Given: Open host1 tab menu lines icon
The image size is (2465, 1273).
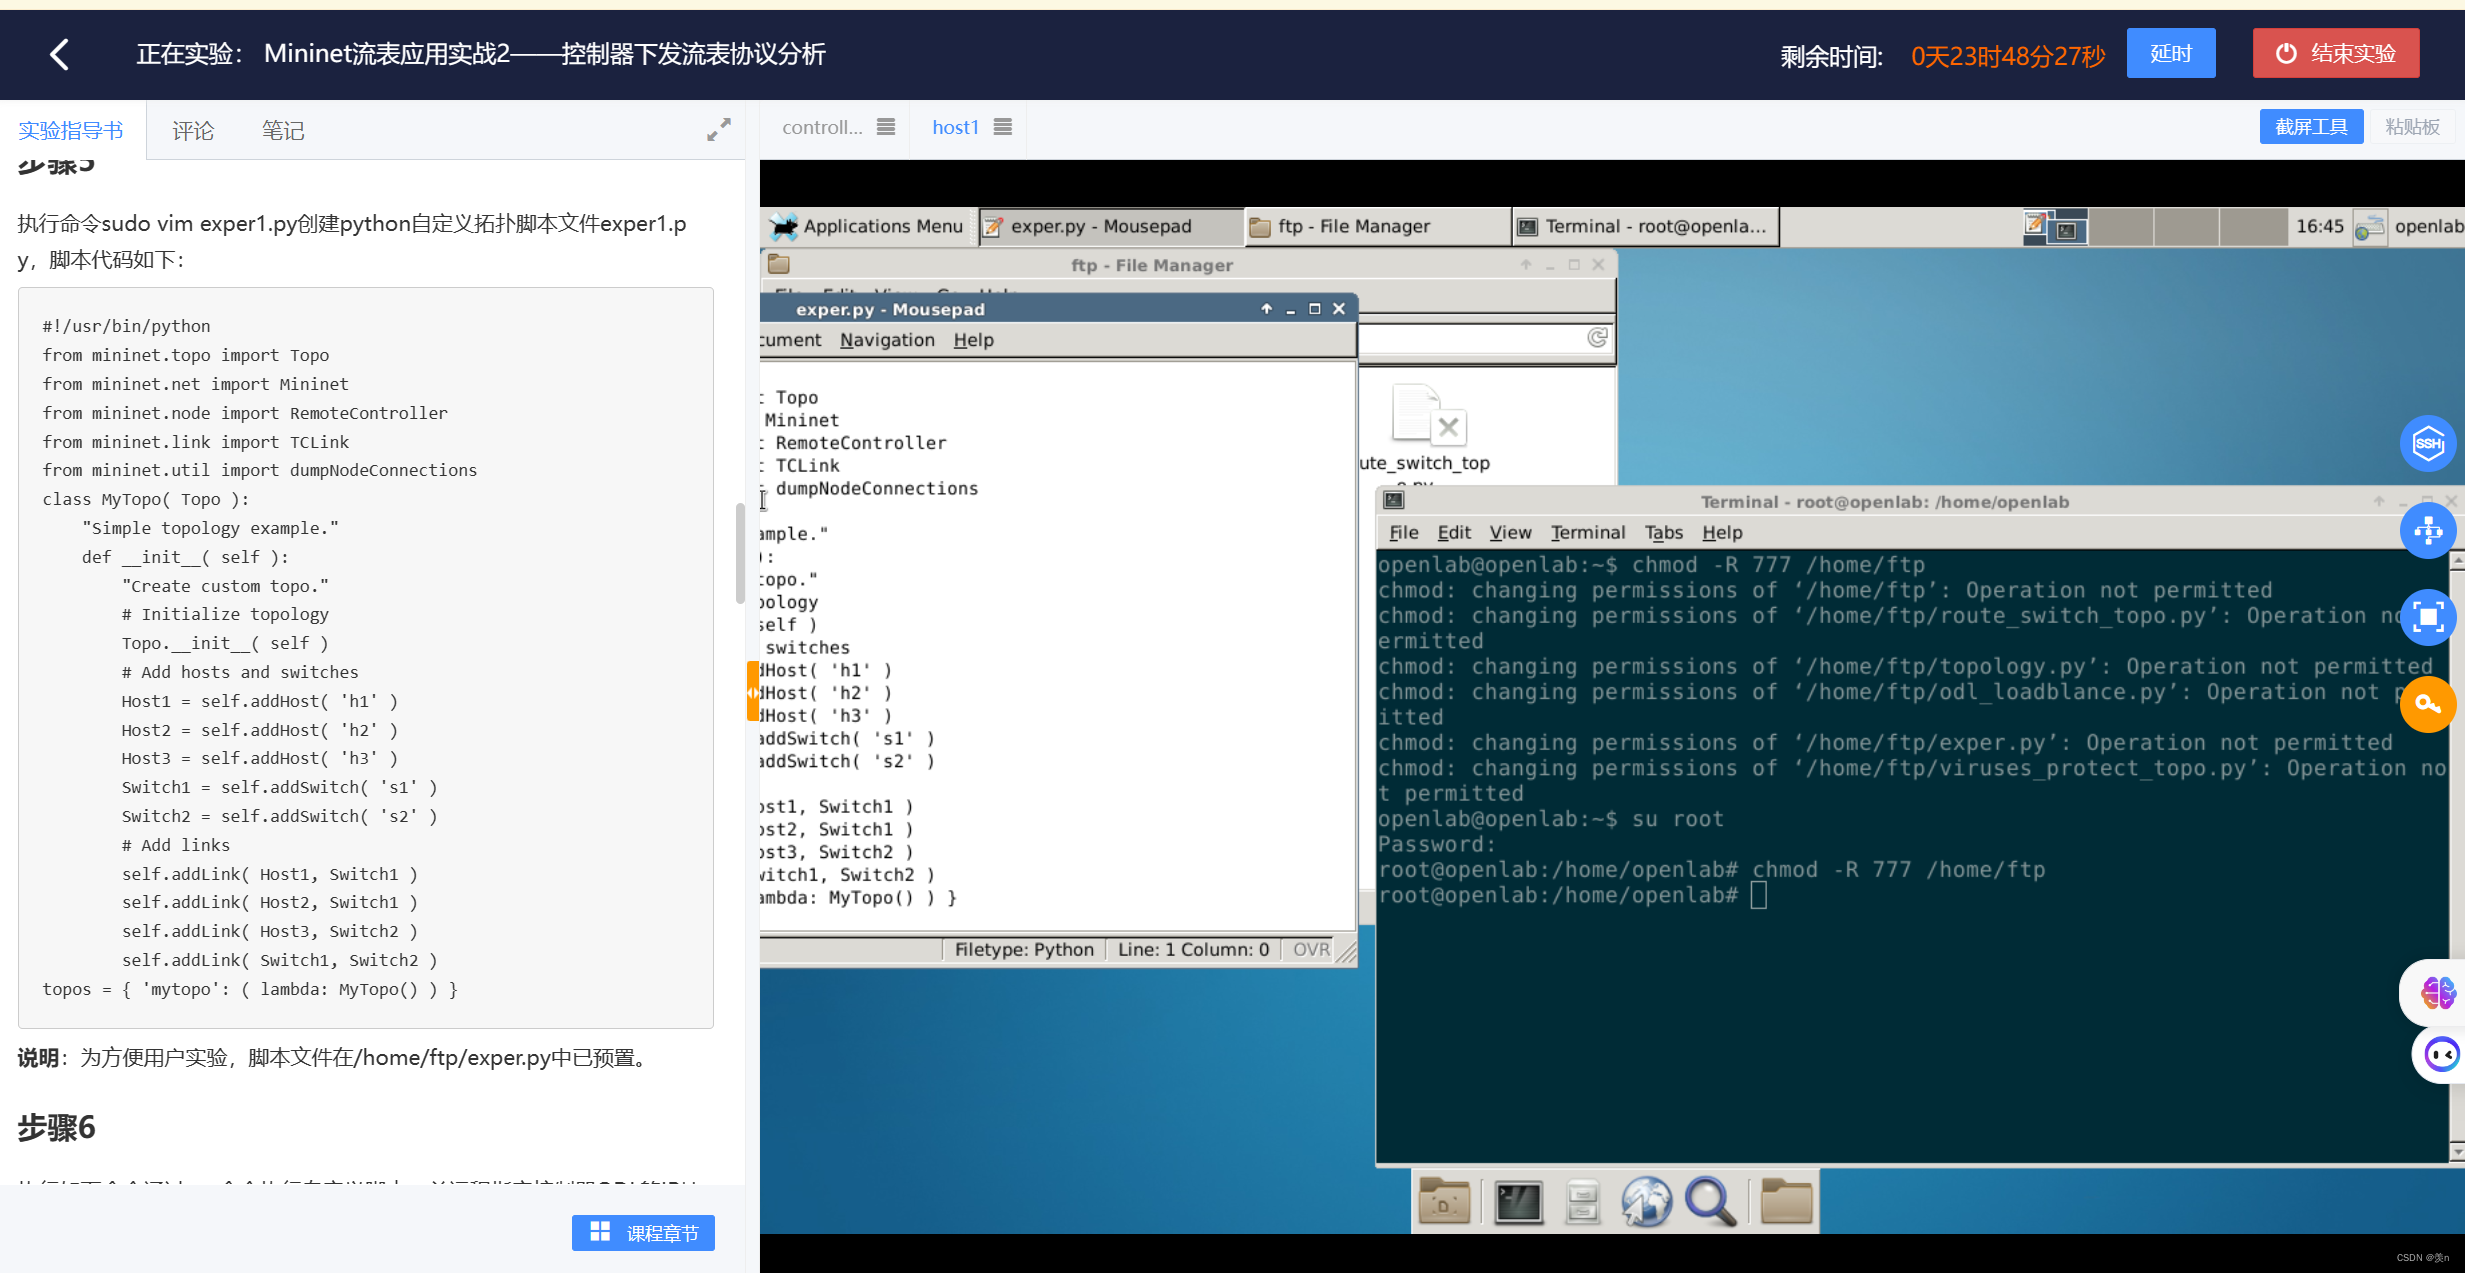Looking at the screenshot, I should click(1003, 127).
